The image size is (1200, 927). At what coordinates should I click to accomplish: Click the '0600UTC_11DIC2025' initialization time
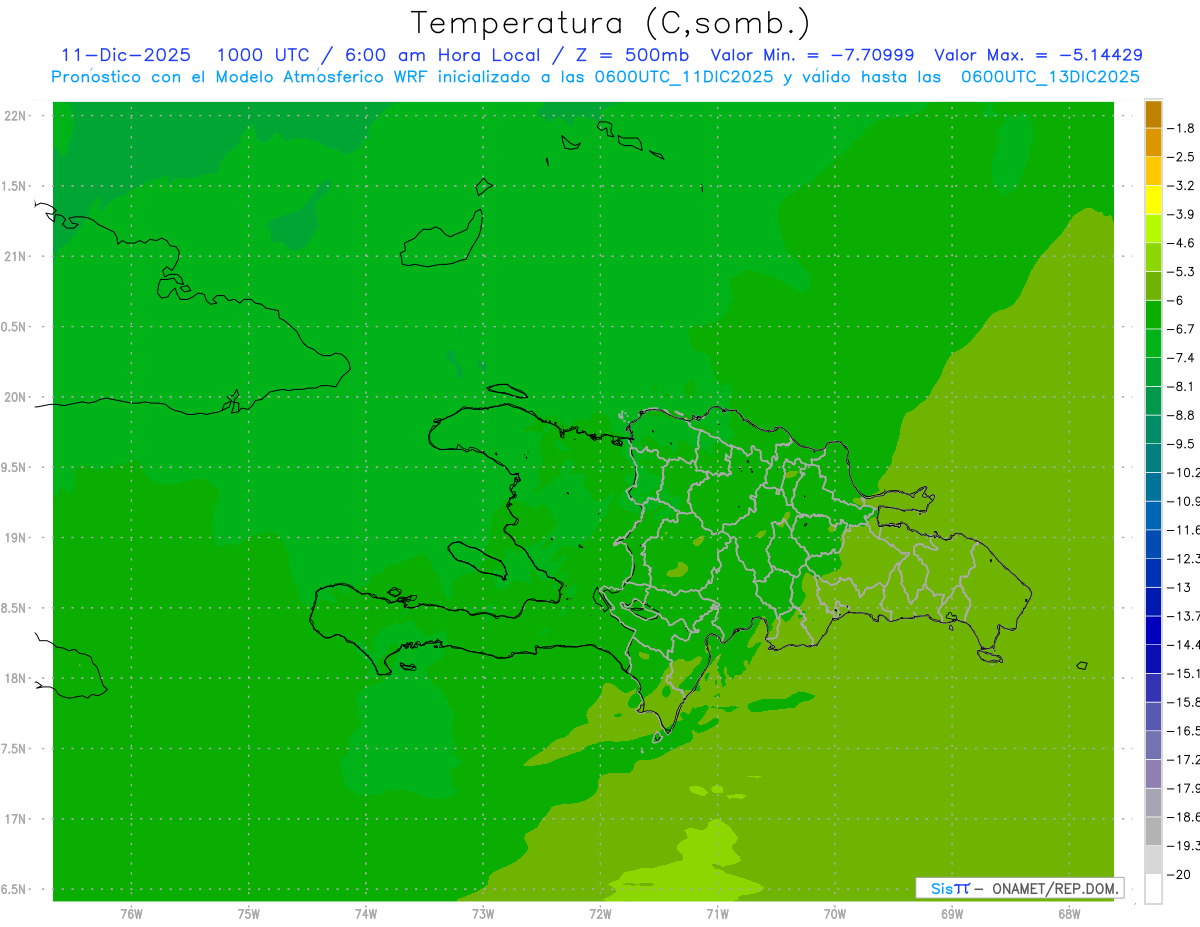[684, 77]
